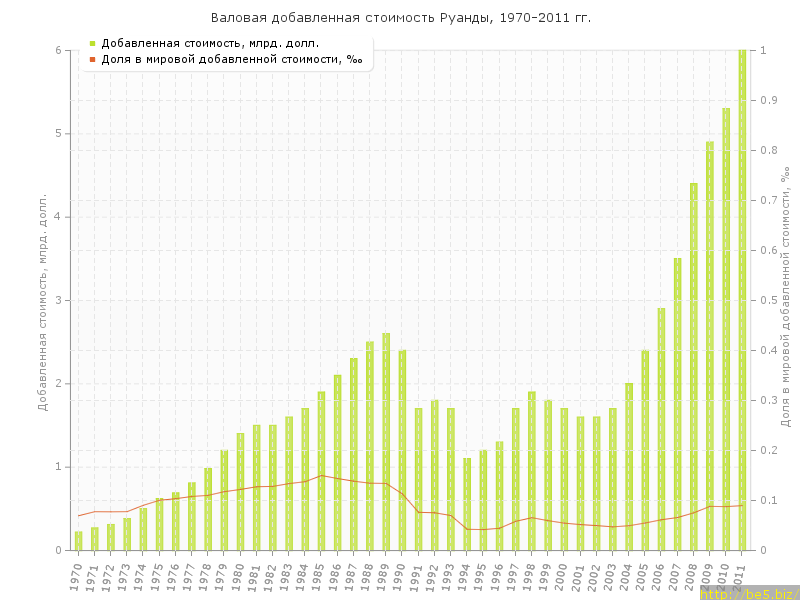Select the bar for year 1998
The height and width of the screenshot is (600, 800).
(x=532, y=470)
